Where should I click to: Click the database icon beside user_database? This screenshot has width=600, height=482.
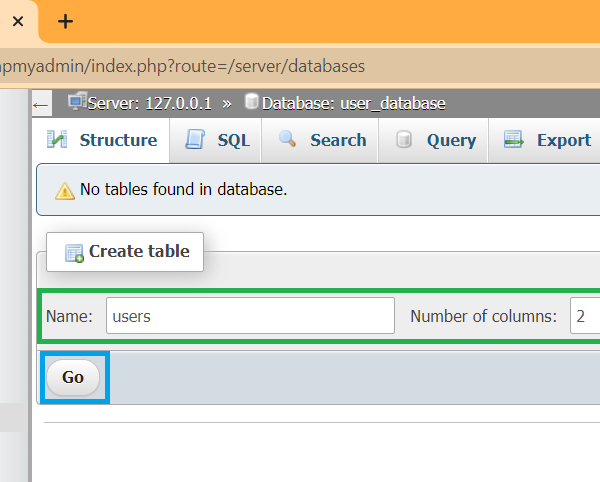point(251,102)
